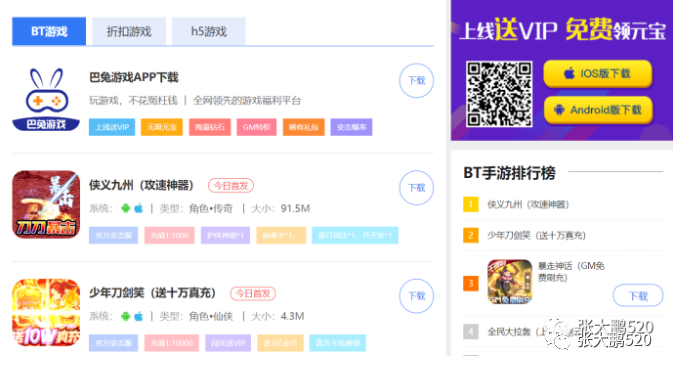Click 下载 button for 暴走神话 in ranking
The width and height of the screenshot is (673, 369).
tap(638, 296)
